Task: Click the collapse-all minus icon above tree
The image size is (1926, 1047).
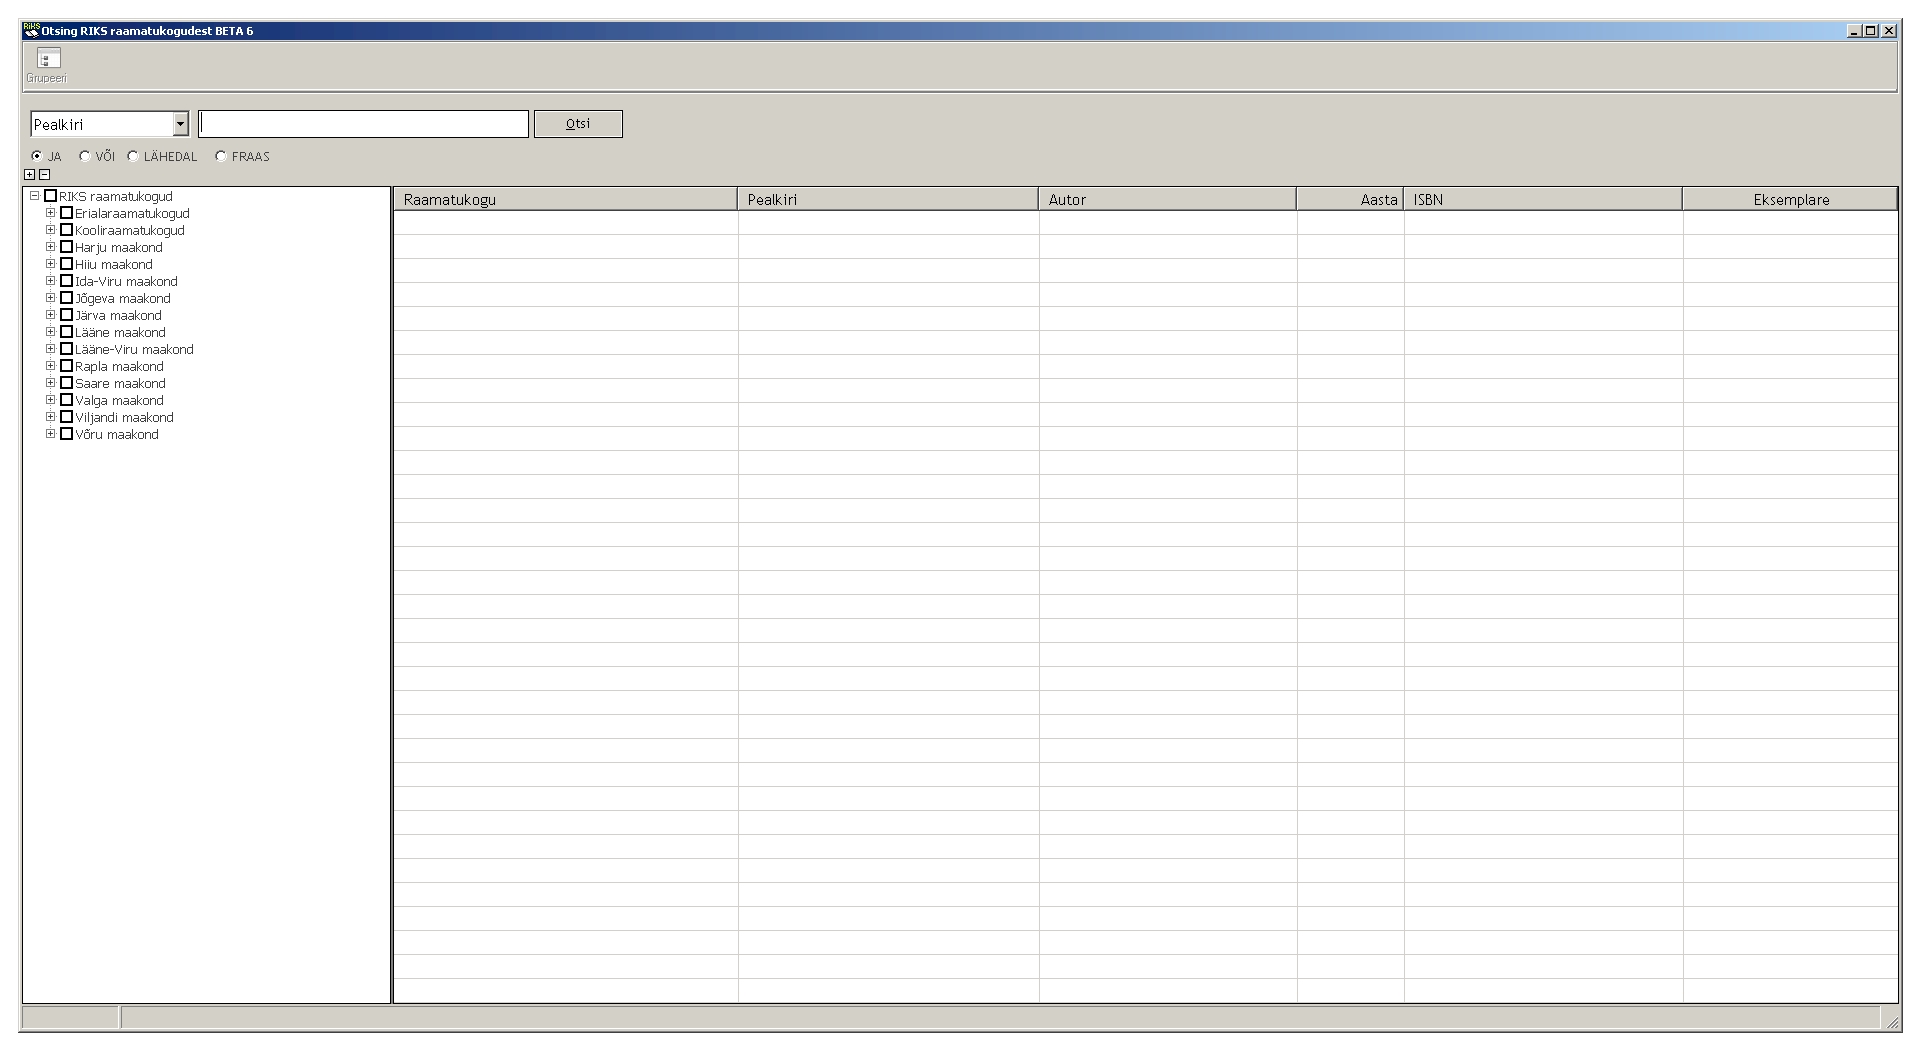Action: click(x=44, y=175)
